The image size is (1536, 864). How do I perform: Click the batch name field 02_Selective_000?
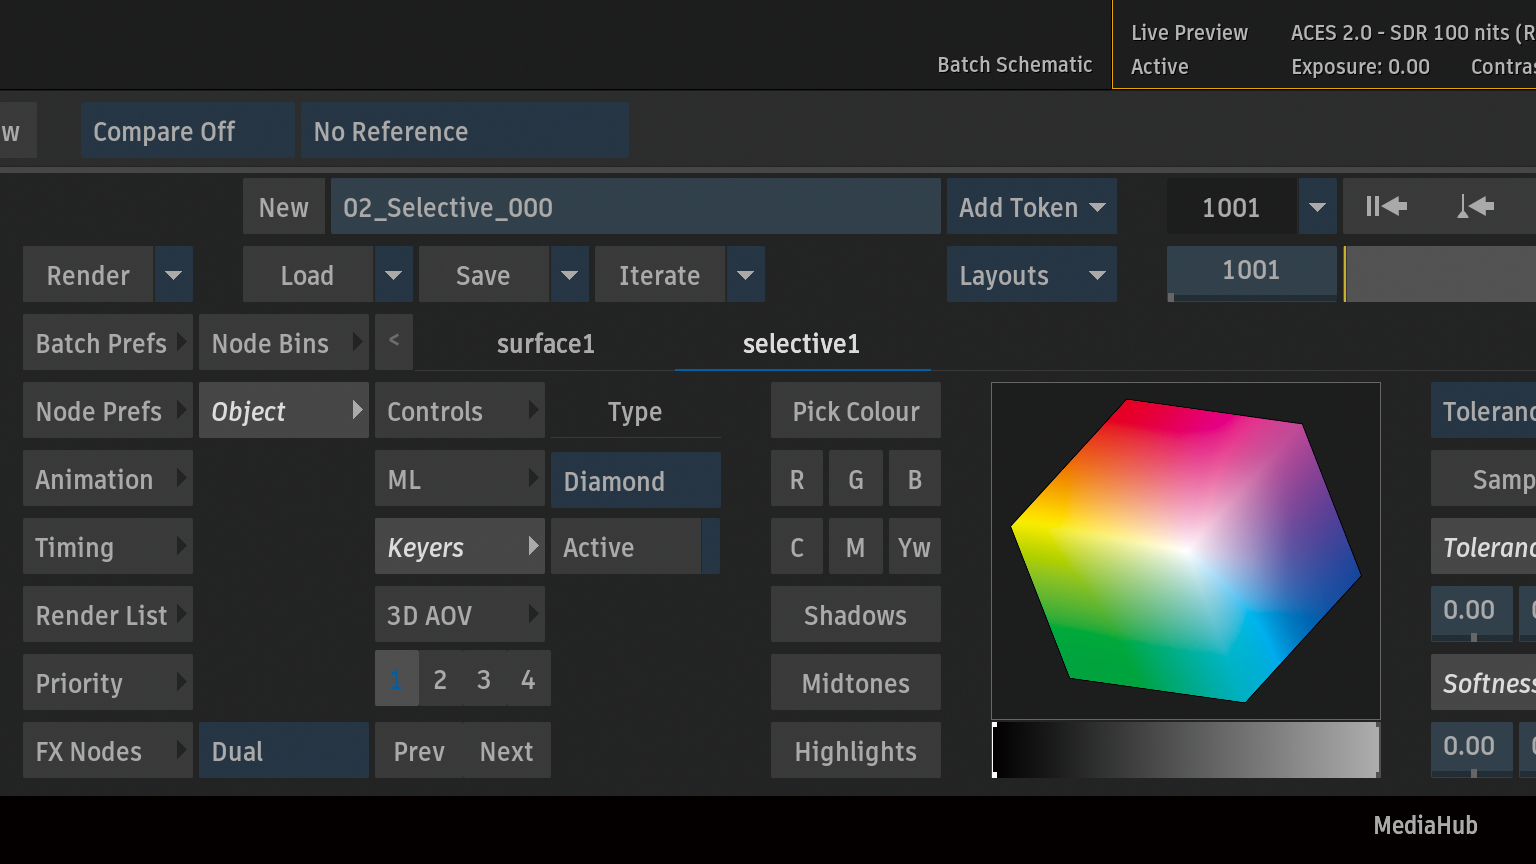click(x=635, y=207)
